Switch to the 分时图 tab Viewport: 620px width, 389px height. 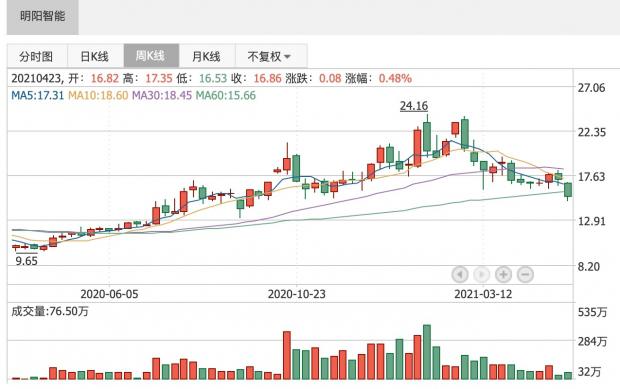point(37,56)
